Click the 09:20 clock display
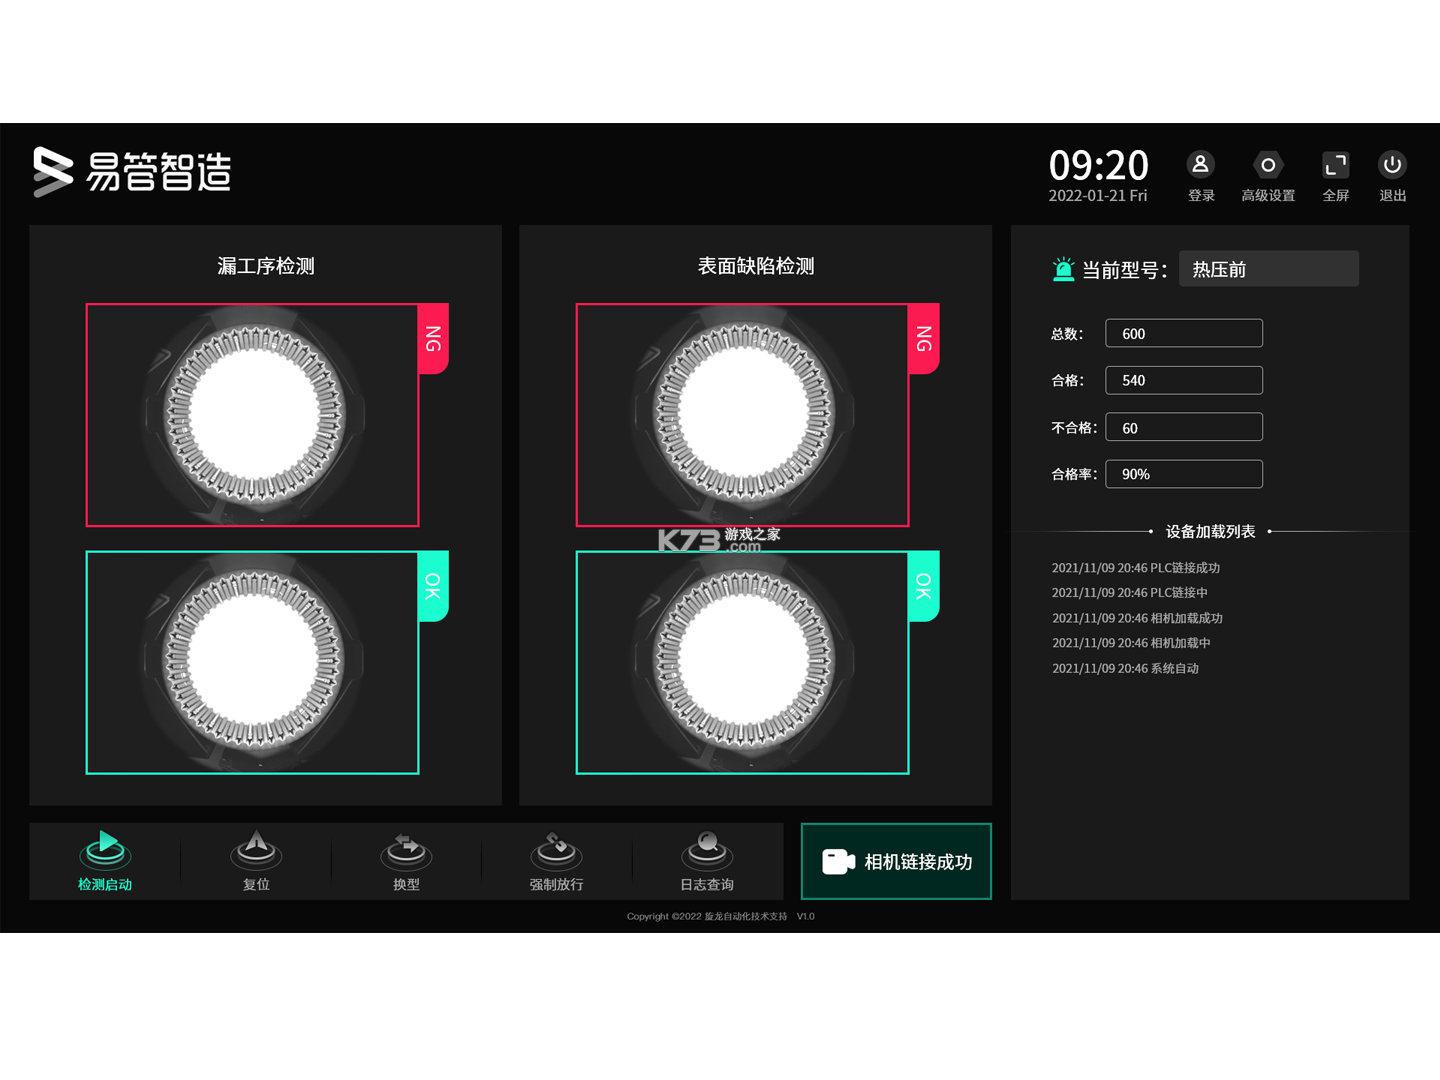This screenshot has height=1080, width=1440. pyautogui.click(x=1098, y=165)
